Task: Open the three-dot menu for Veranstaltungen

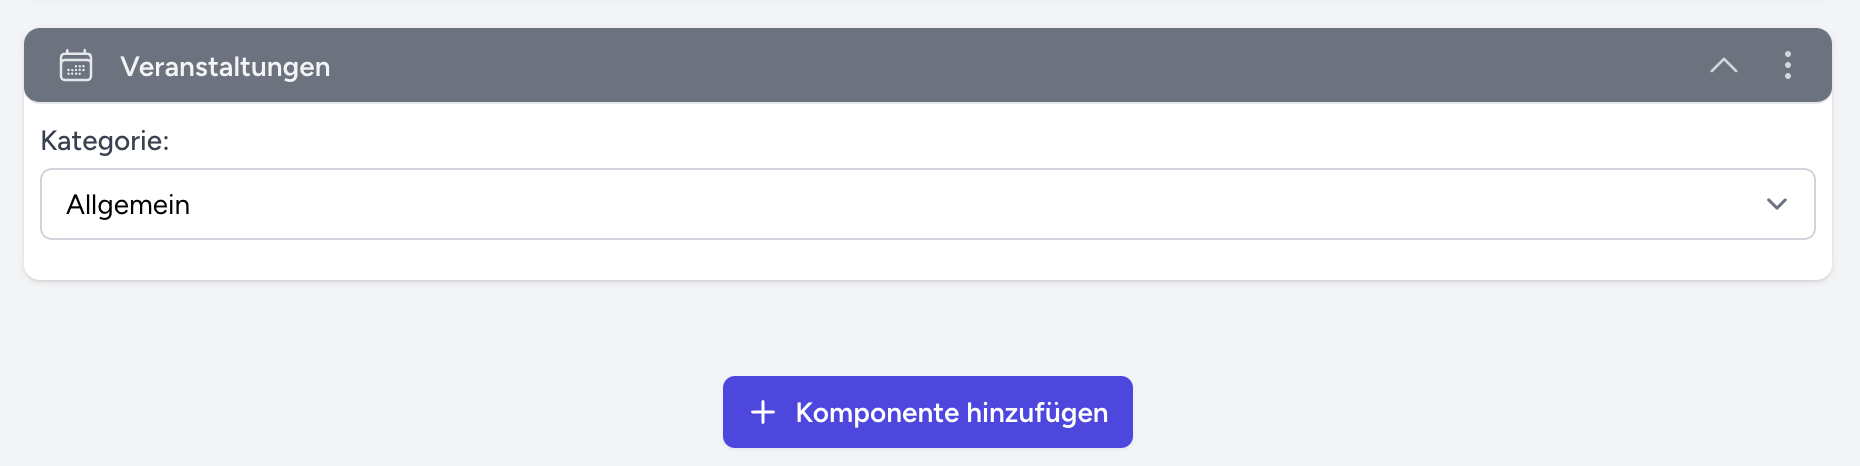Action: point(1787,66)
